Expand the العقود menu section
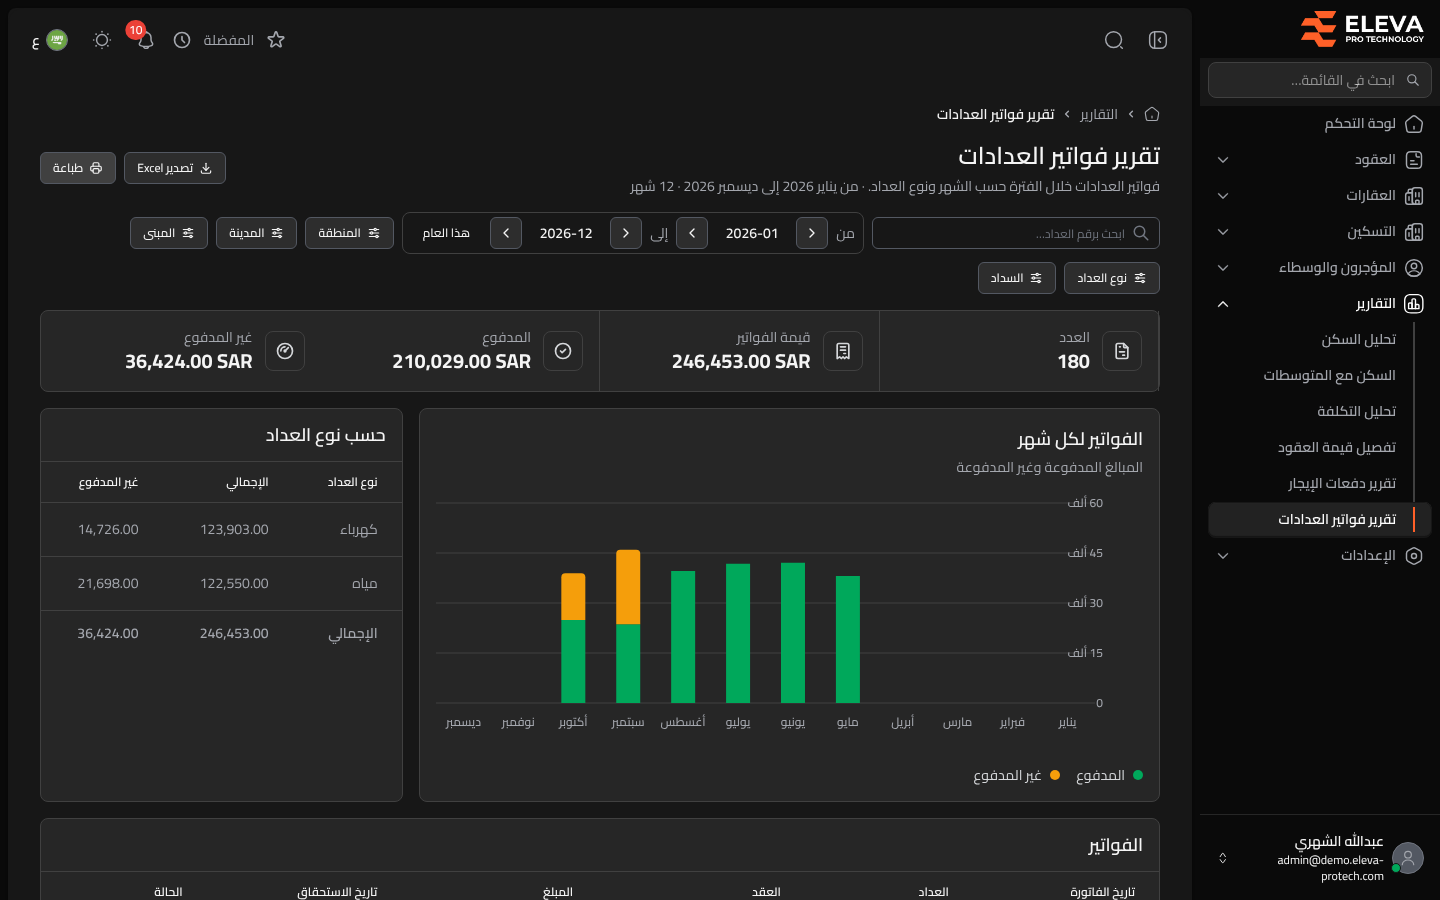 point(1223,160)
